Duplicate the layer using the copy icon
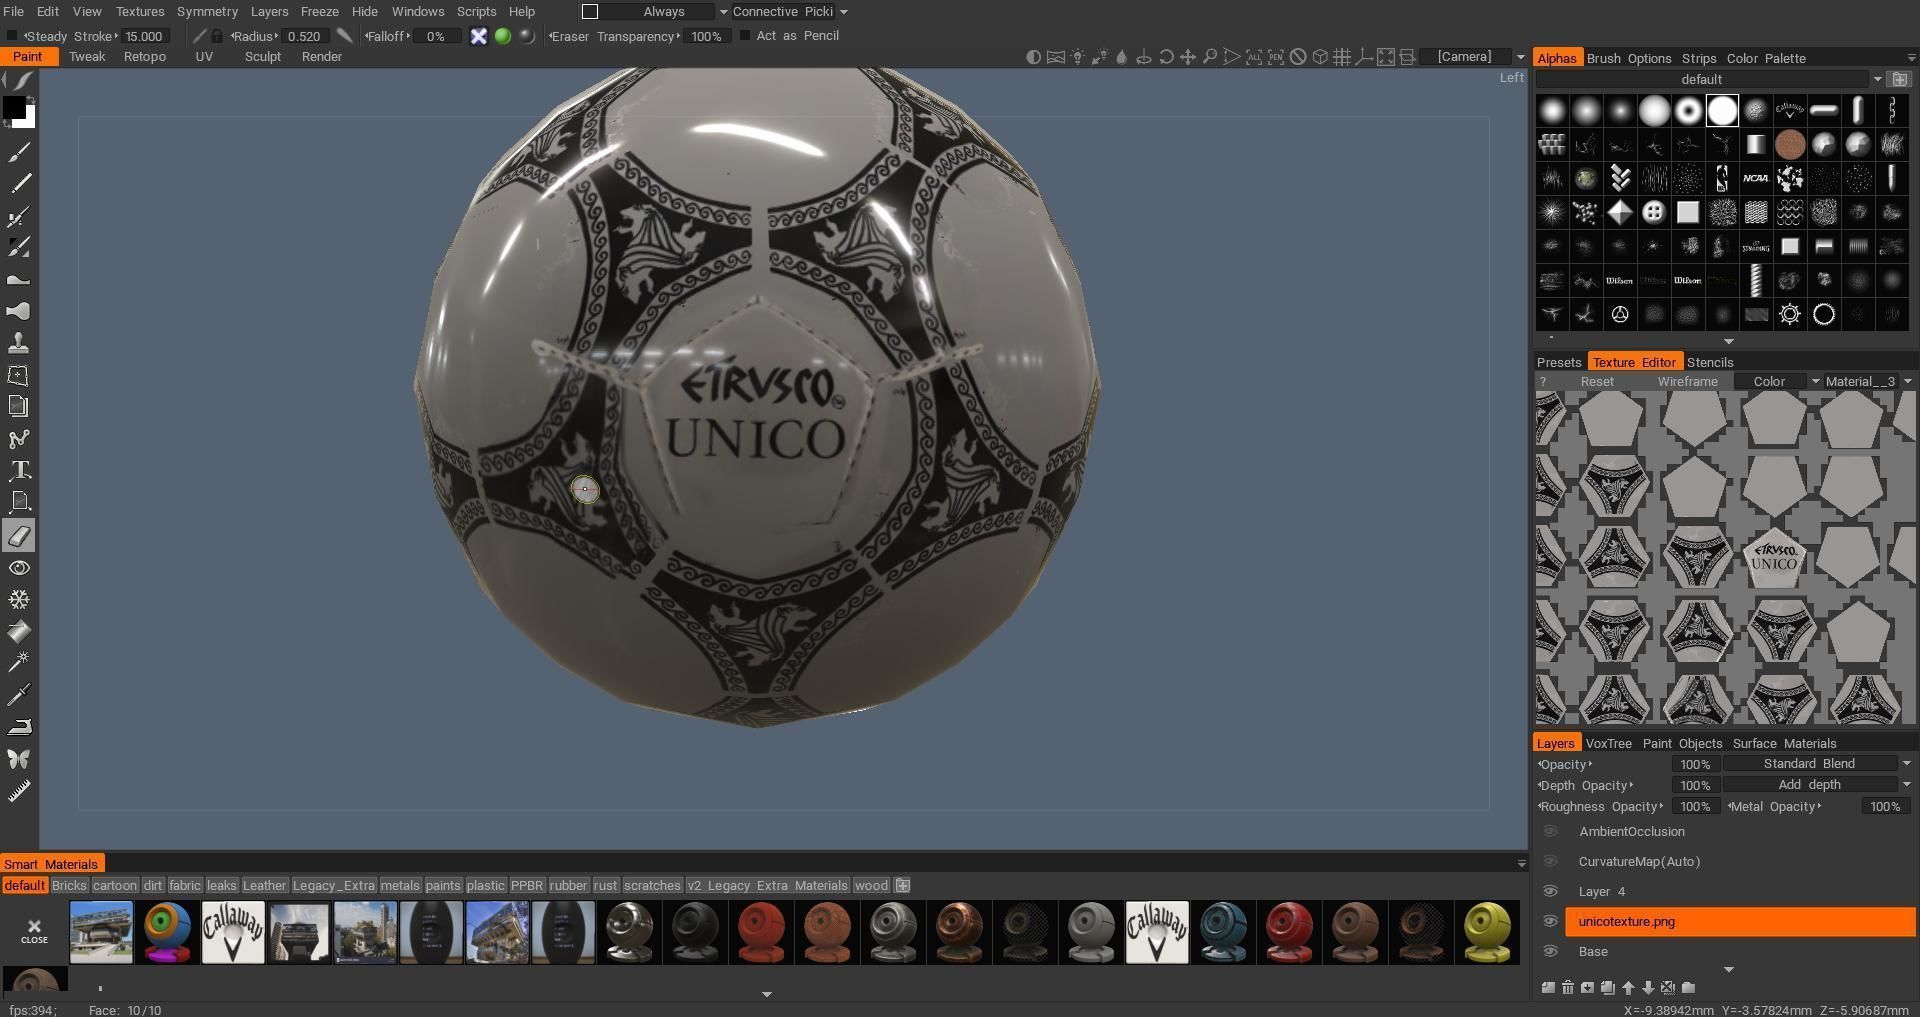1920x1017 pixels. point(1608,987)
